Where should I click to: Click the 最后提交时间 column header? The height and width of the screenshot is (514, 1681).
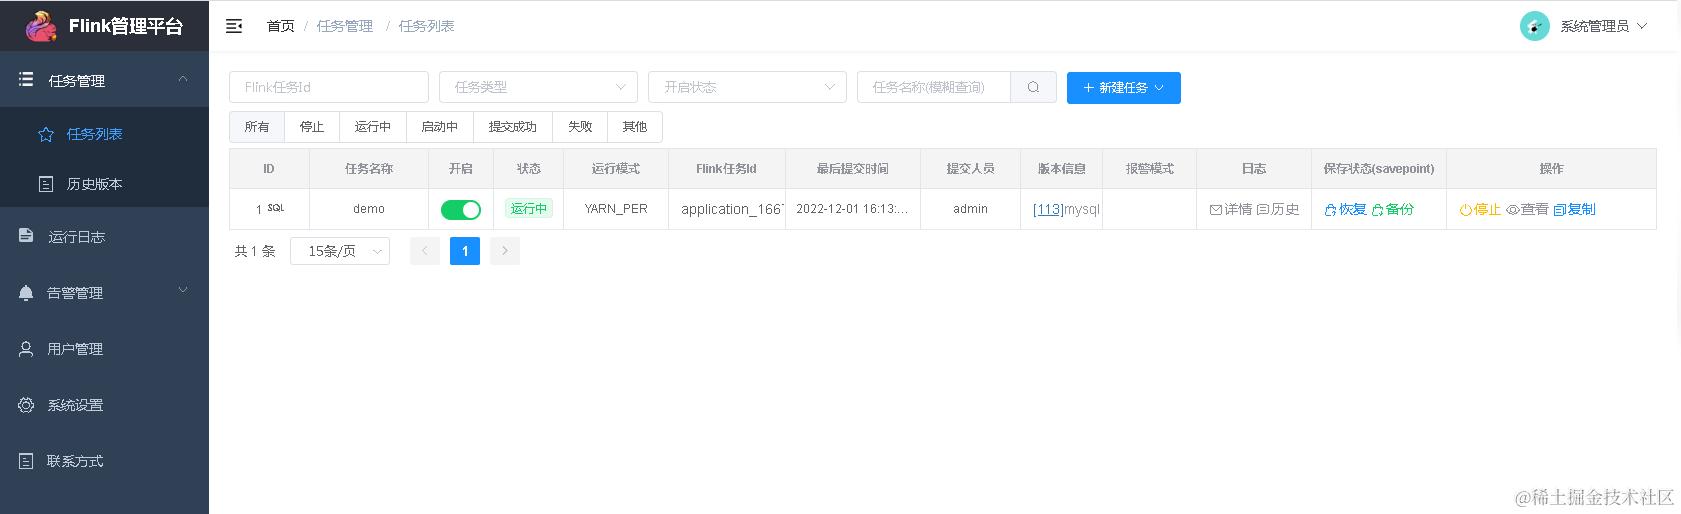click(x=853, y=169)
